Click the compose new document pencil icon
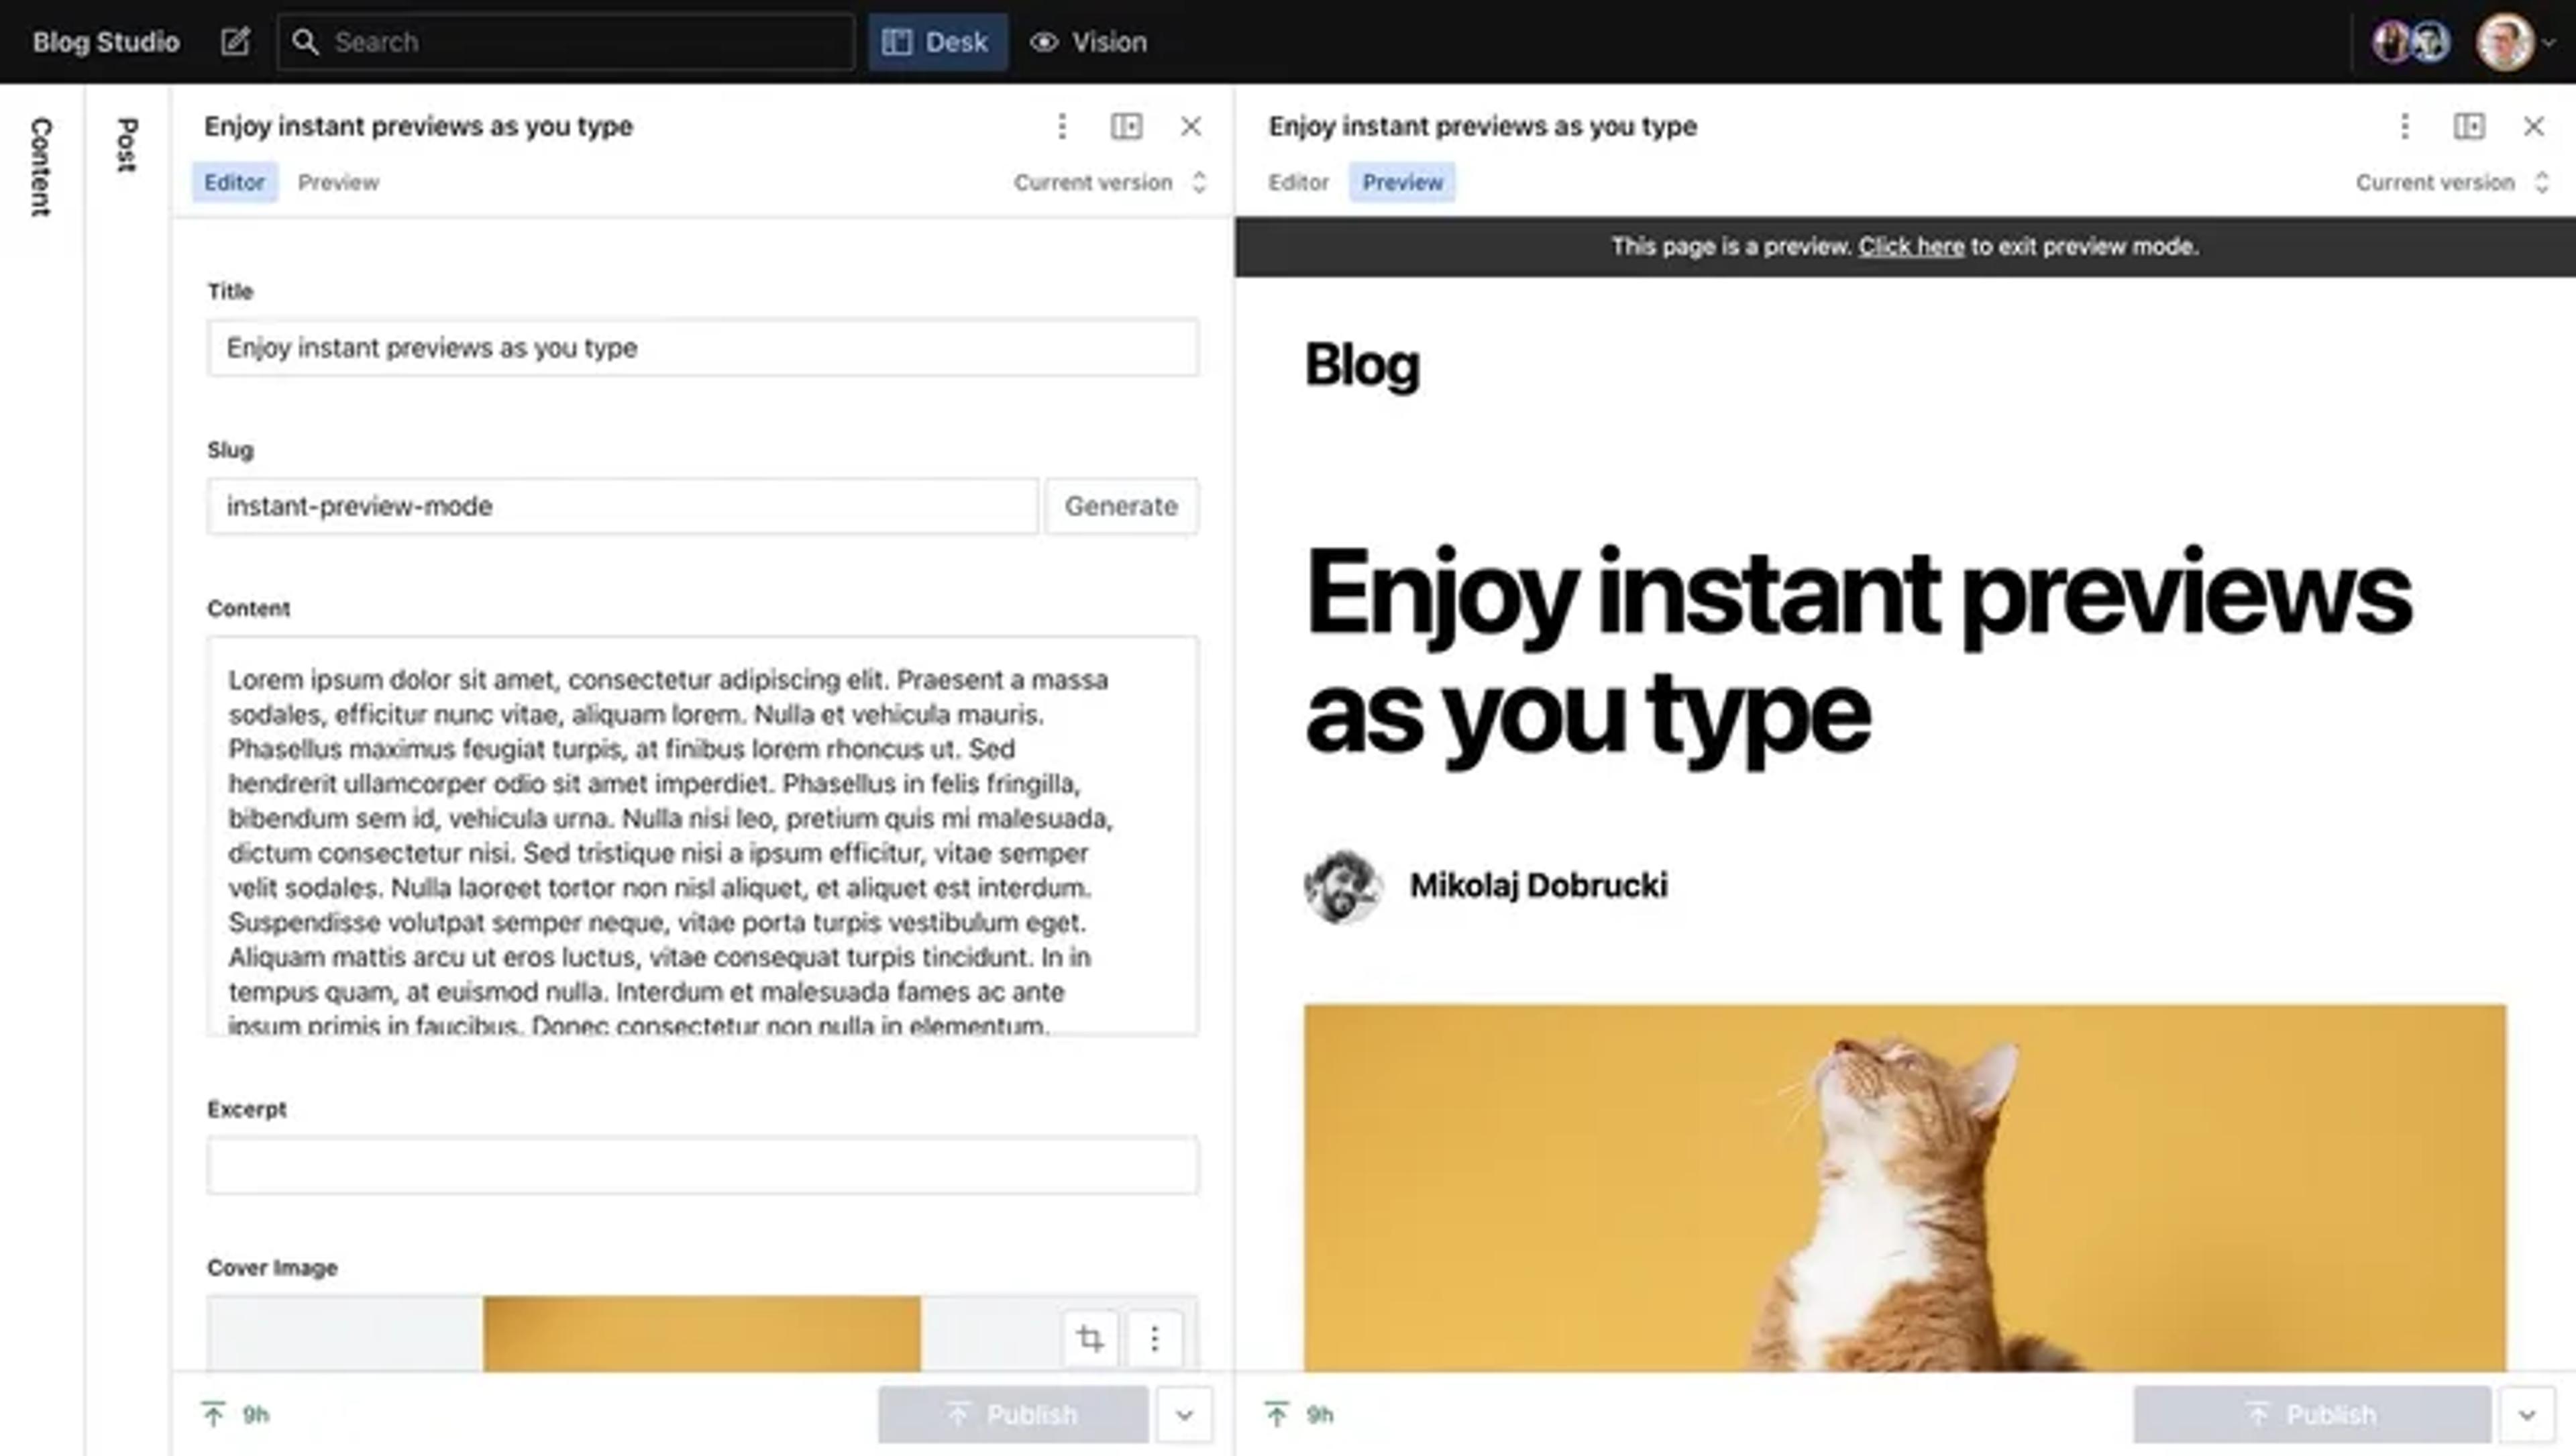 click(235, 42)
